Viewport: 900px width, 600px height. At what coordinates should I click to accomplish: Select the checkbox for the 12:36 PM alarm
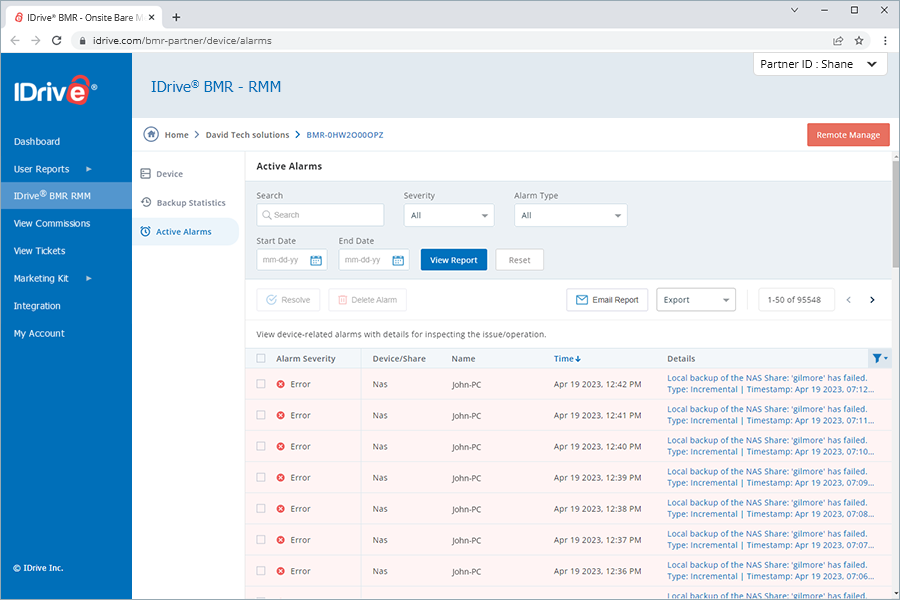pos(261,571)
